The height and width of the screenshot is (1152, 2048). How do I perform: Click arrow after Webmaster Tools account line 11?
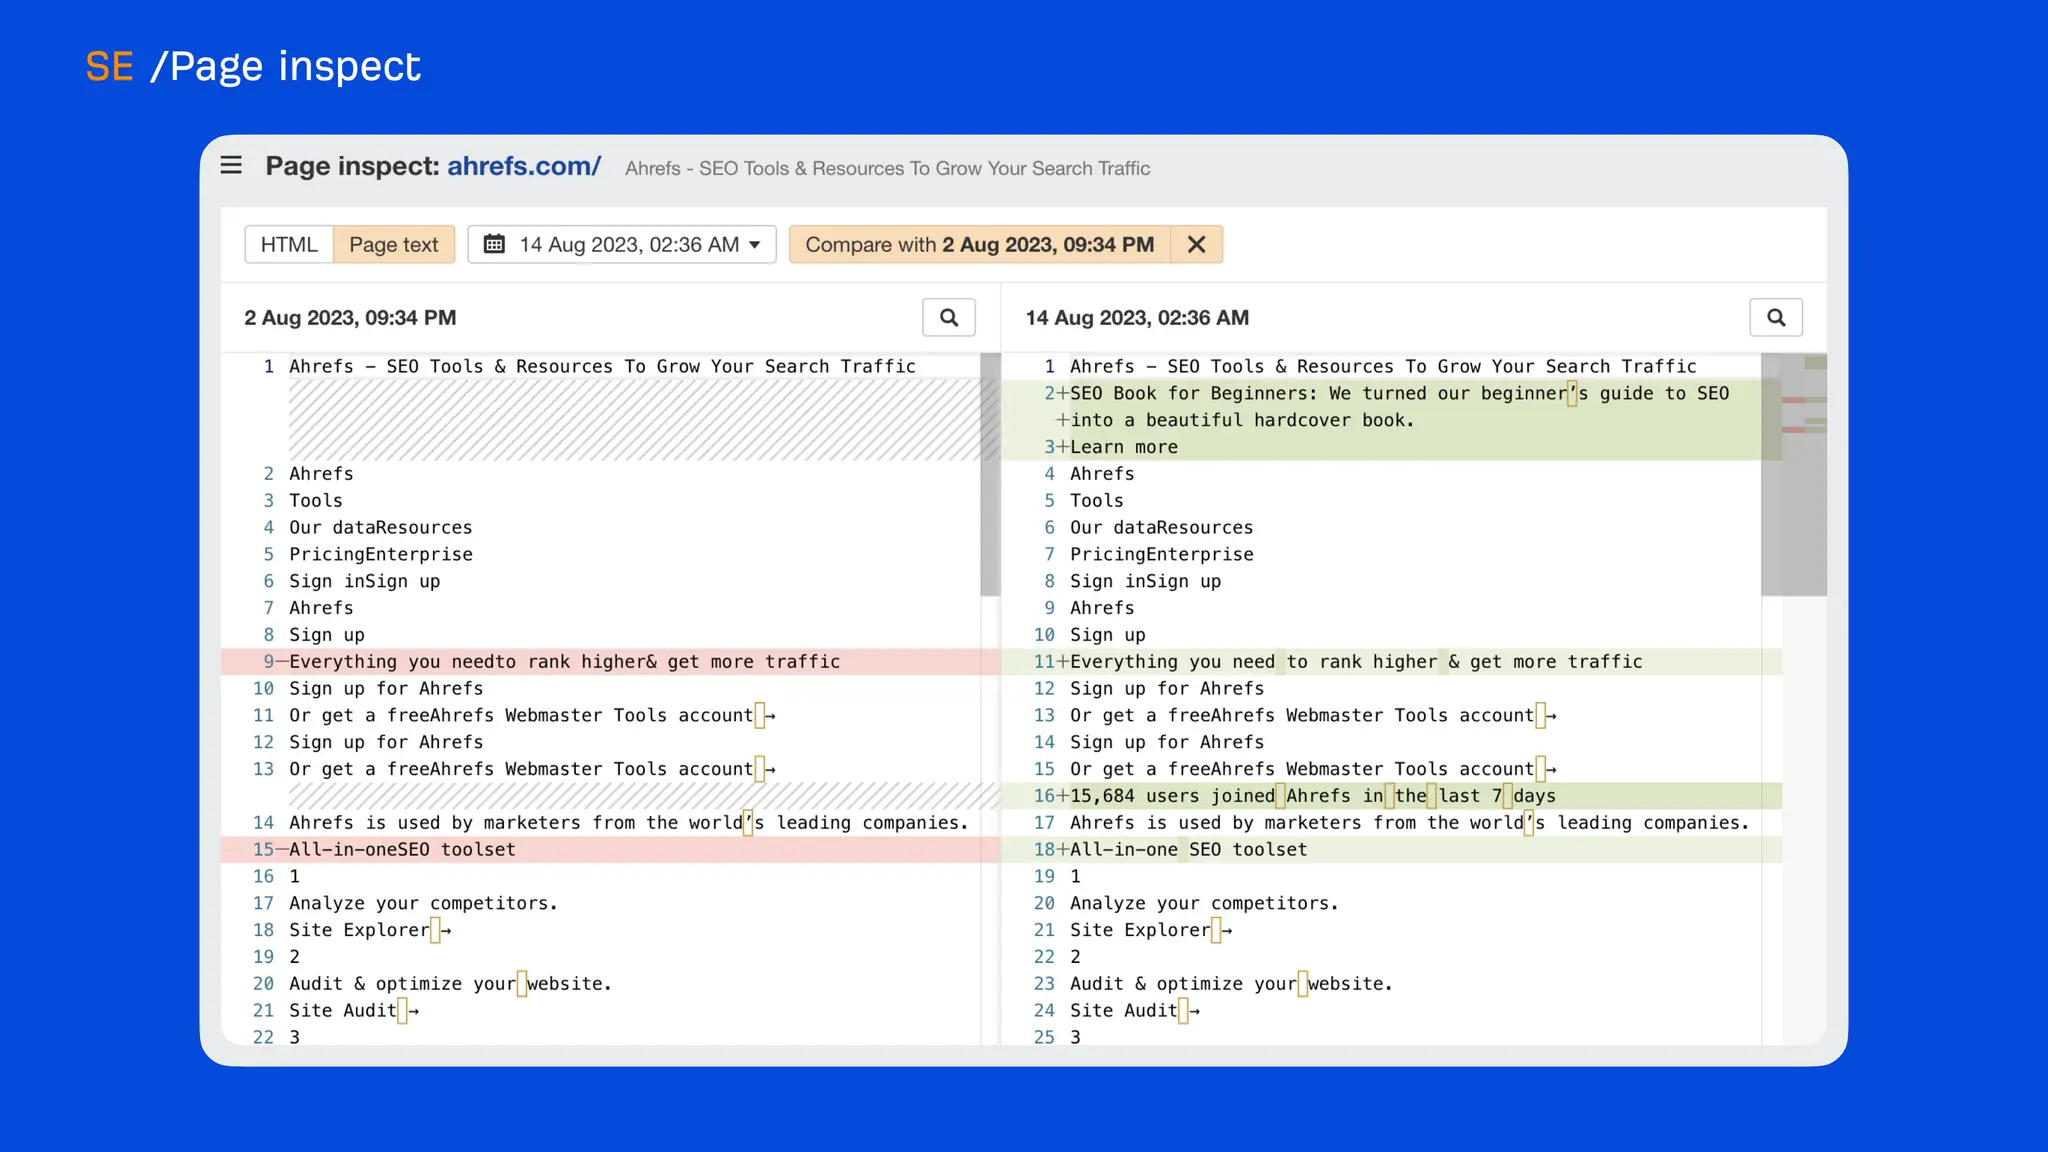click(770, 716)
